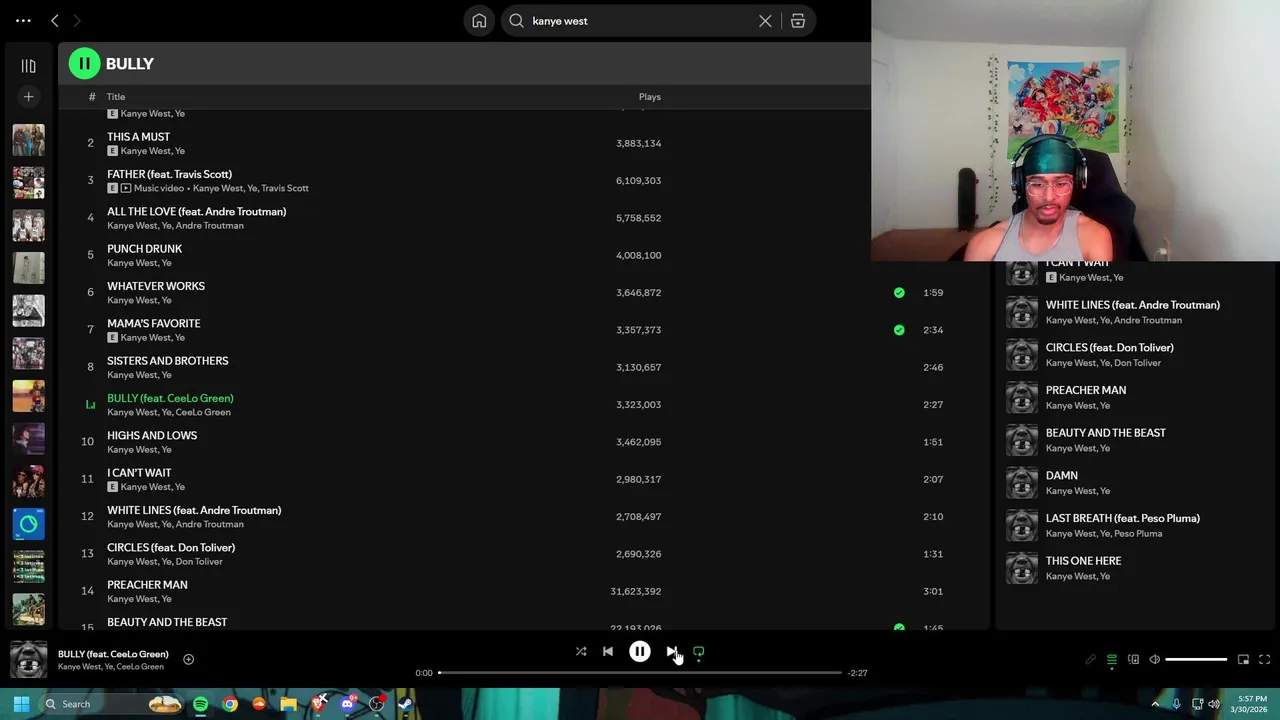Open Discord from the taskbar
This screenshot has width=1280, height=720.
347,704
